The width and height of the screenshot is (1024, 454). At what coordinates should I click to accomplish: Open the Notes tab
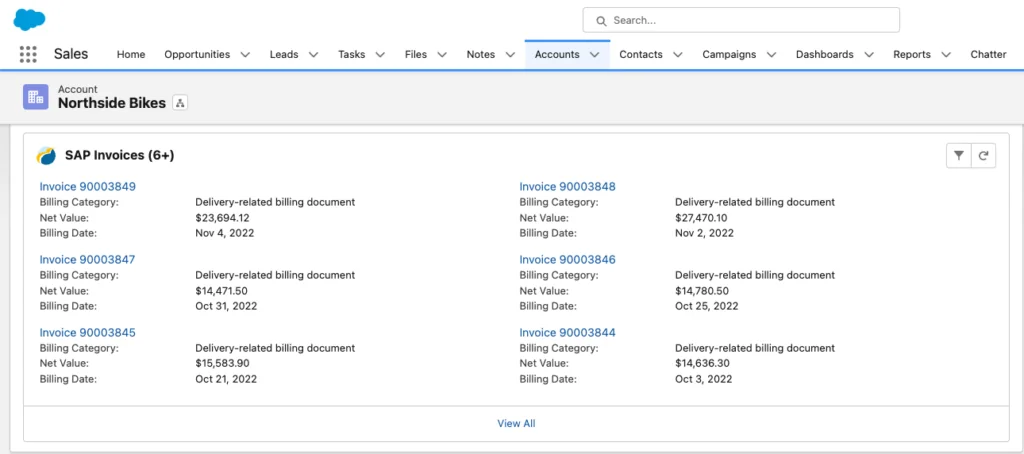point(481,55)
